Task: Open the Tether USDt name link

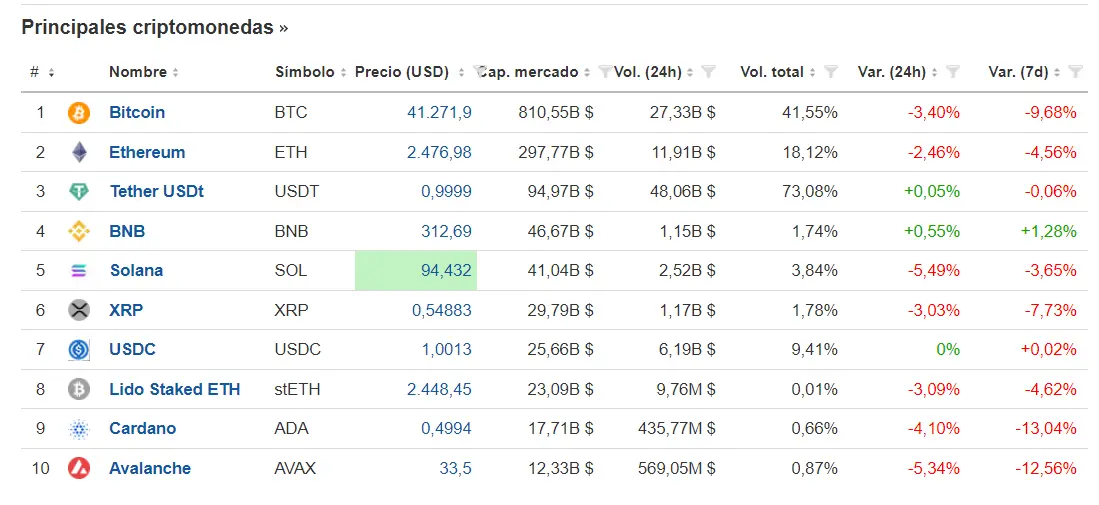Action: click(x=157, y=191)
